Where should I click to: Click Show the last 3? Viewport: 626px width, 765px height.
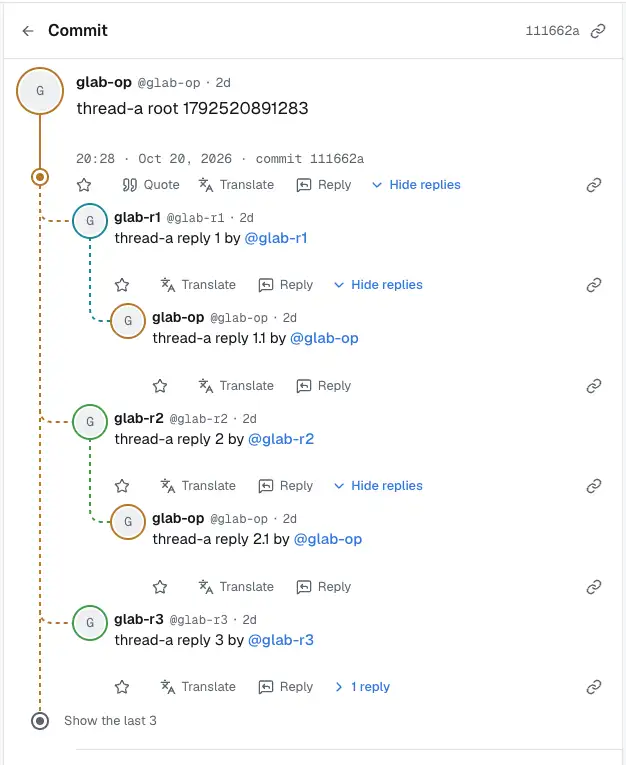(110, 721)
